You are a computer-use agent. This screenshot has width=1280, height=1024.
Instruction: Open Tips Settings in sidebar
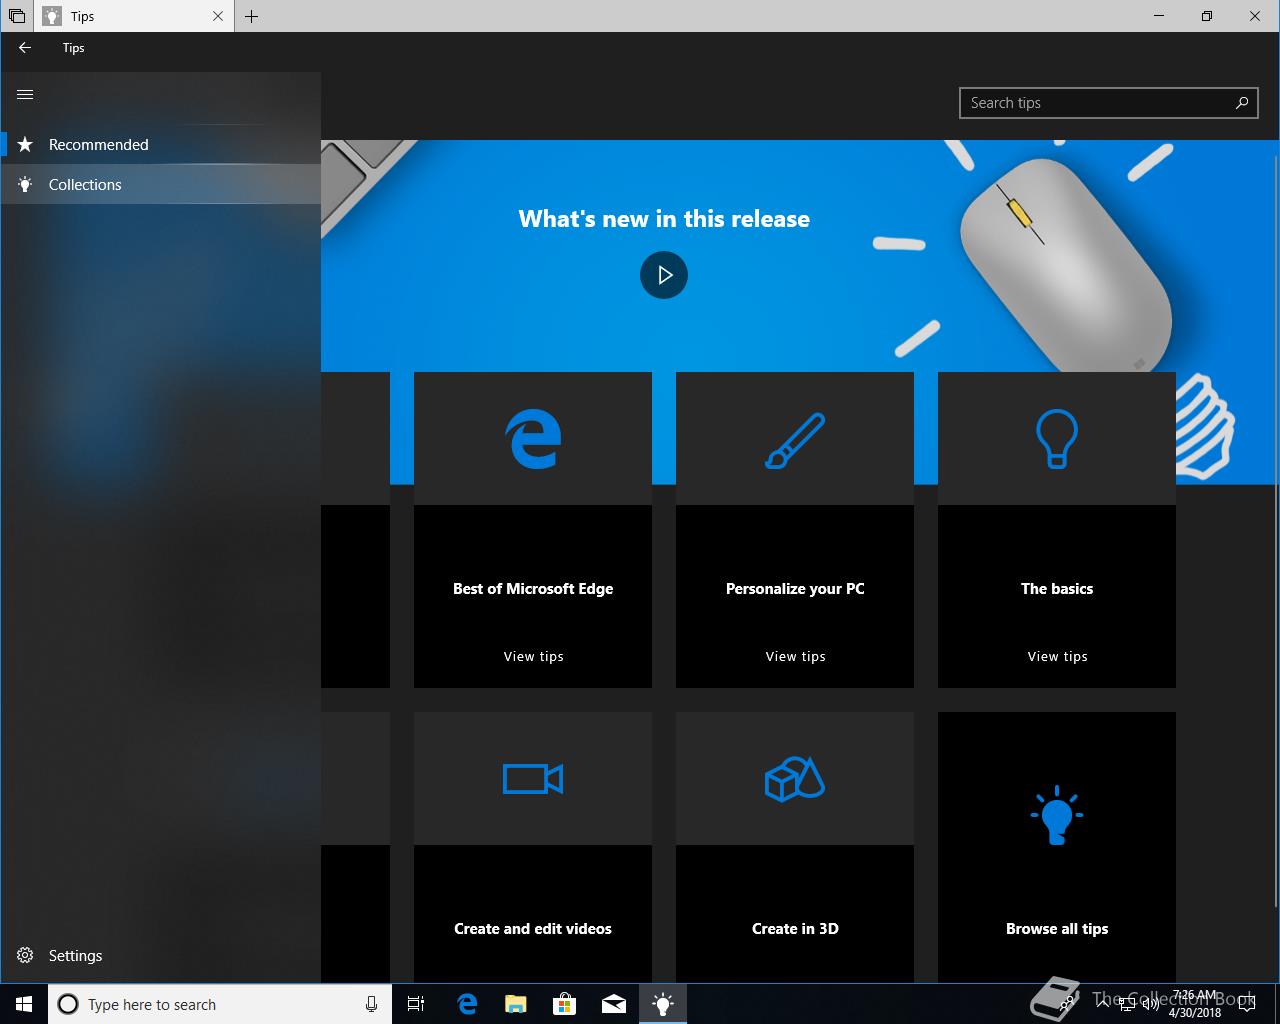click(x=160, y=956)
